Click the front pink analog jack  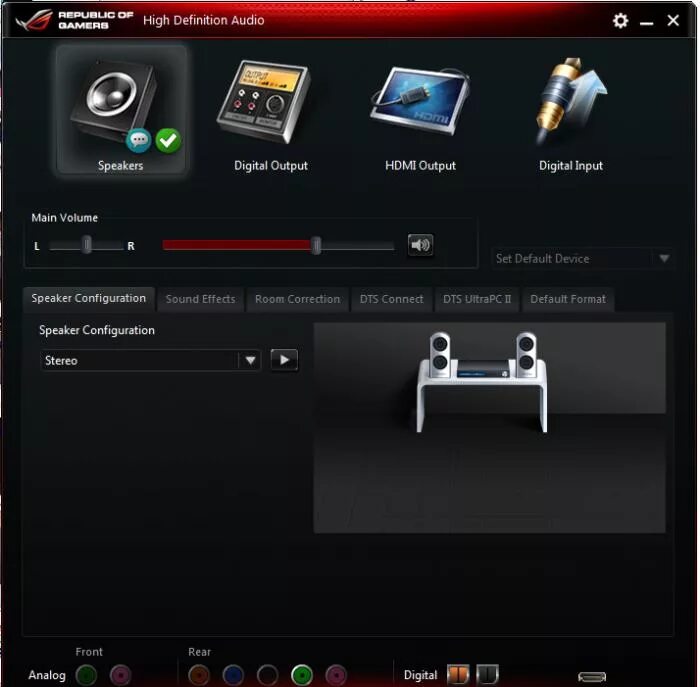coord(121,675)
